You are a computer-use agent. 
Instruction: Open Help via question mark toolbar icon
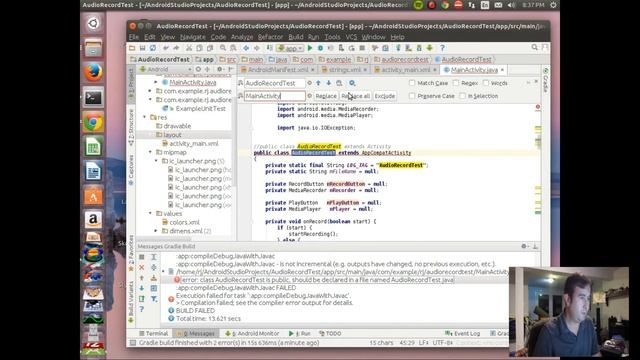coord(442,48)
